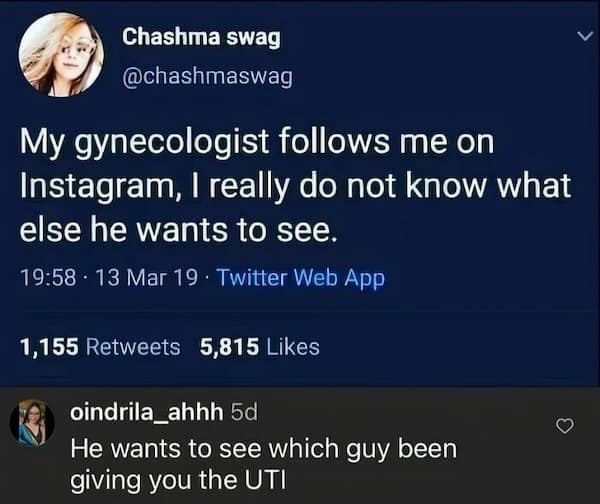Image resolution: width=600 pixels, height=504 pixels.
Task: View the 1,155 Retweets list
Action: coord(100,347)
